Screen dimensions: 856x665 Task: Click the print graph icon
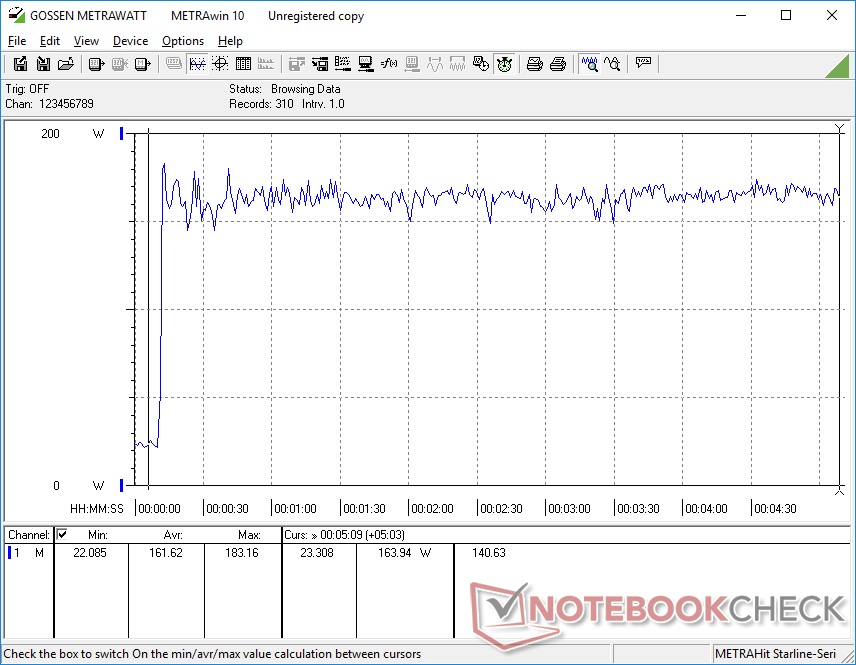[x=534, y=64]
